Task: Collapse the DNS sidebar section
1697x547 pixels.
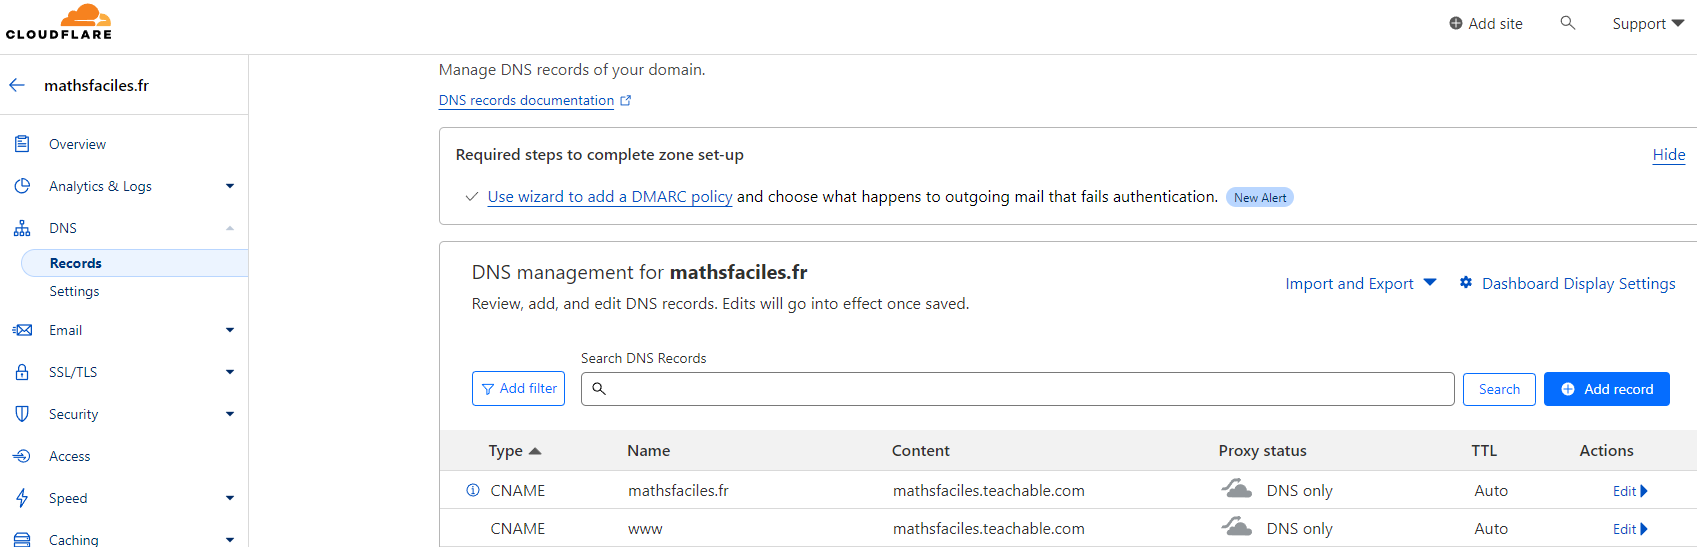Action: point(230,228)
